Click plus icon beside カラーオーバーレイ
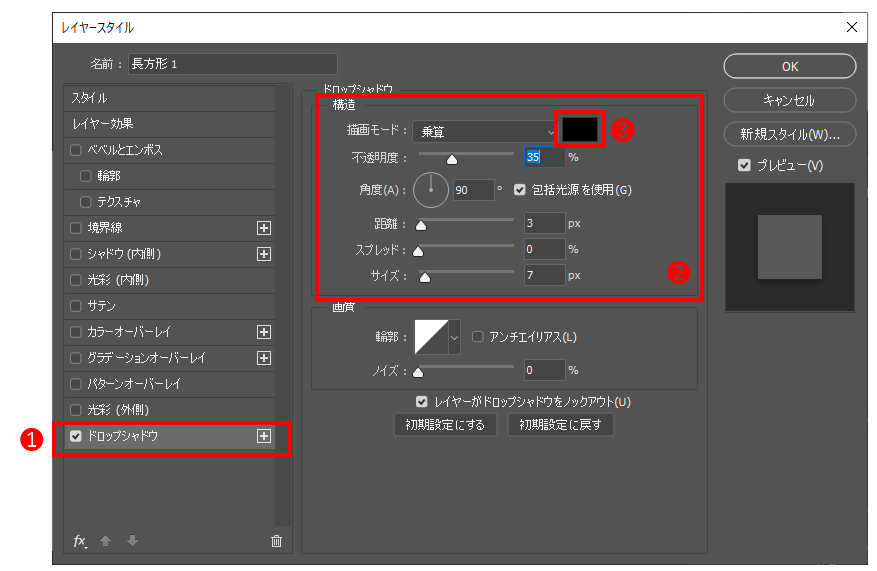The height and width of the screenshot is (571, 877). [x=264, y=332]
